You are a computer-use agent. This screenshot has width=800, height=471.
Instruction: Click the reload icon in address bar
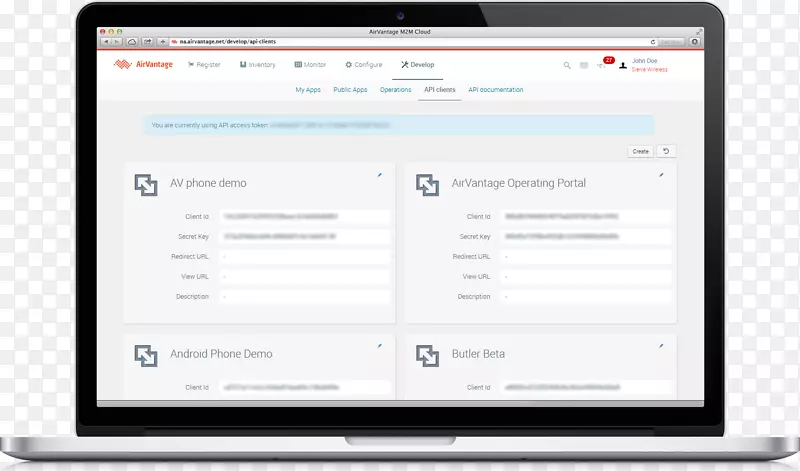click(x=653, y=42)
